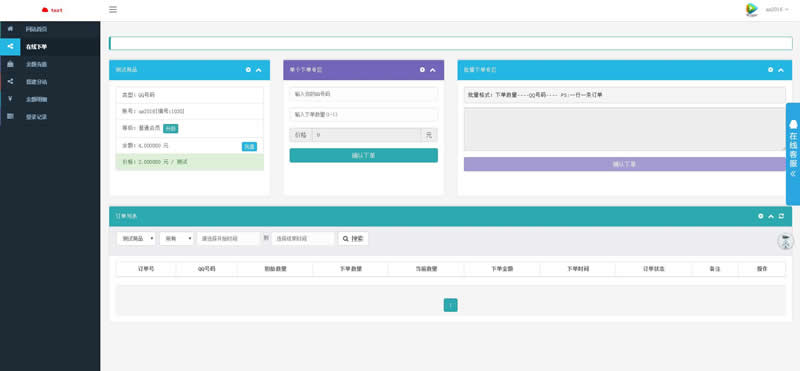Select page 1 in the order list pagination

(x=451, y=305)
